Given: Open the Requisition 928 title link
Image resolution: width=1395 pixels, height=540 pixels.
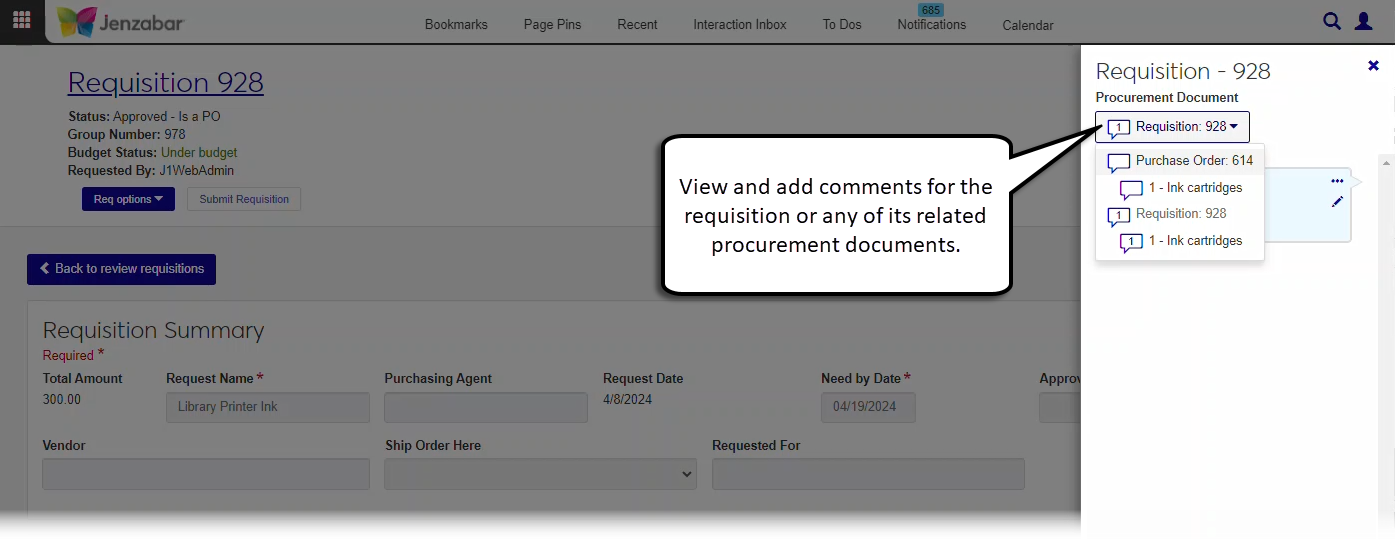Looking at the screenshot, I should pyautogui.click(x=166, y=82).
